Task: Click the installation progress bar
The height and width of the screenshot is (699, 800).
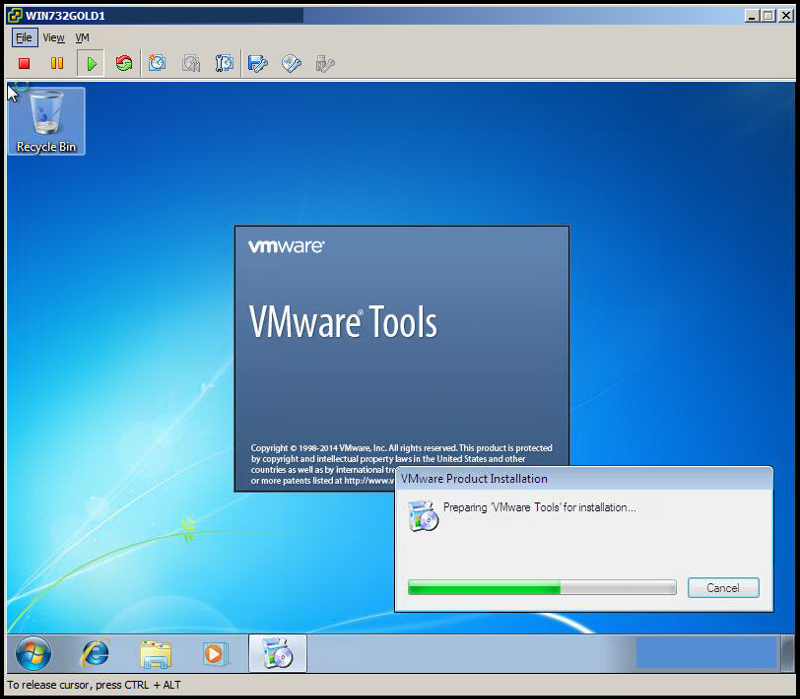Action: (x=542, y=587)
